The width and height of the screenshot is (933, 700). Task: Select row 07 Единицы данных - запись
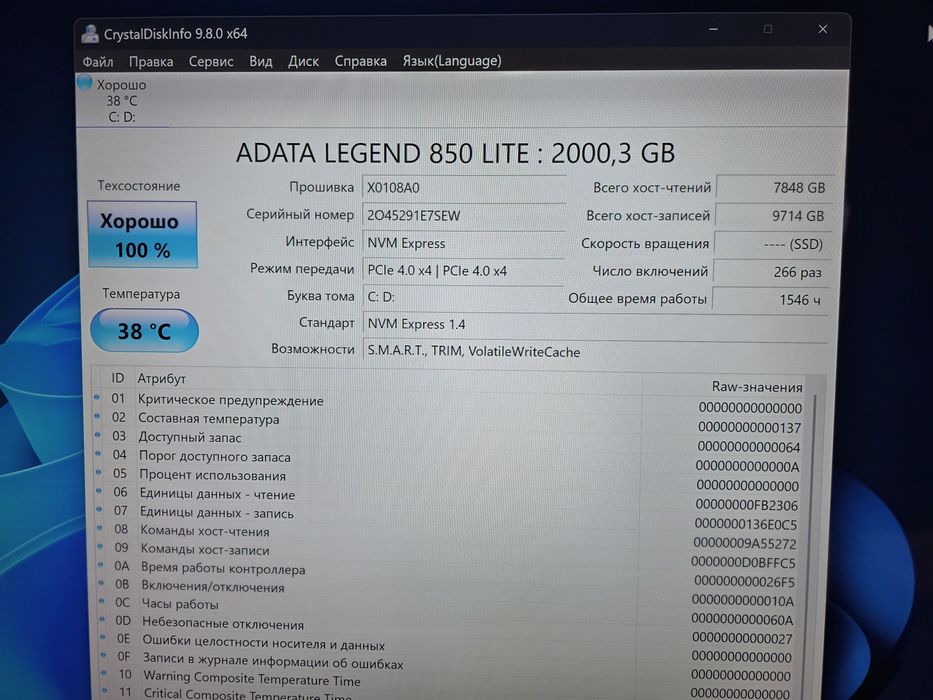click(x=448, y=518)
